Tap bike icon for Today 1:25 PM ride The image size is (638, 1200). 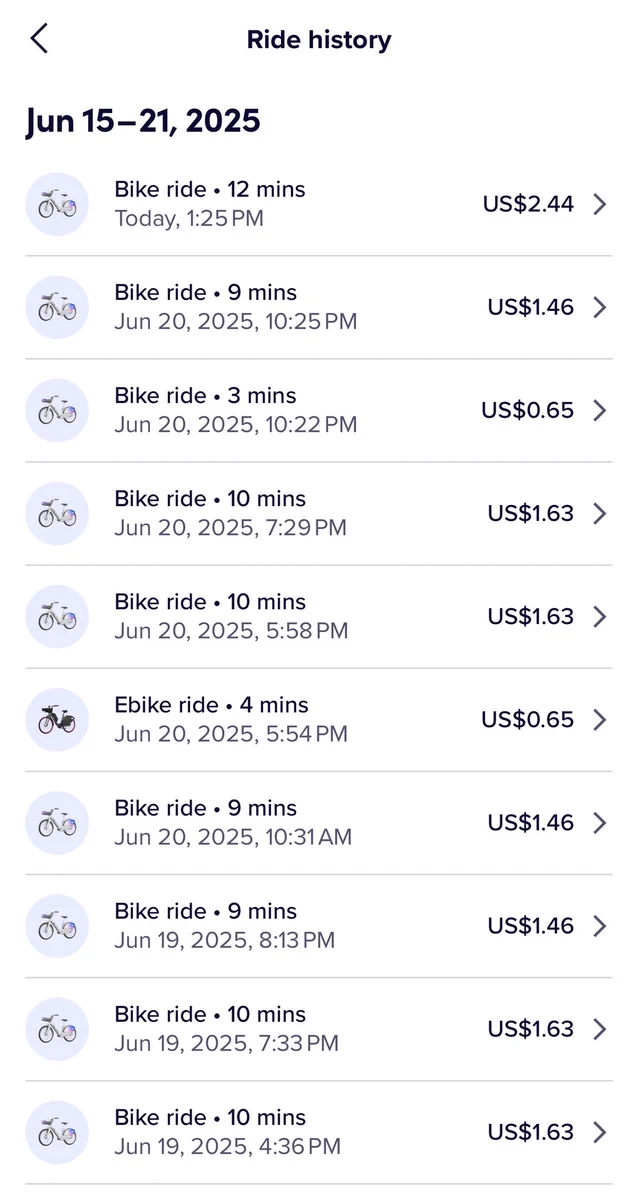click(57, 204)
